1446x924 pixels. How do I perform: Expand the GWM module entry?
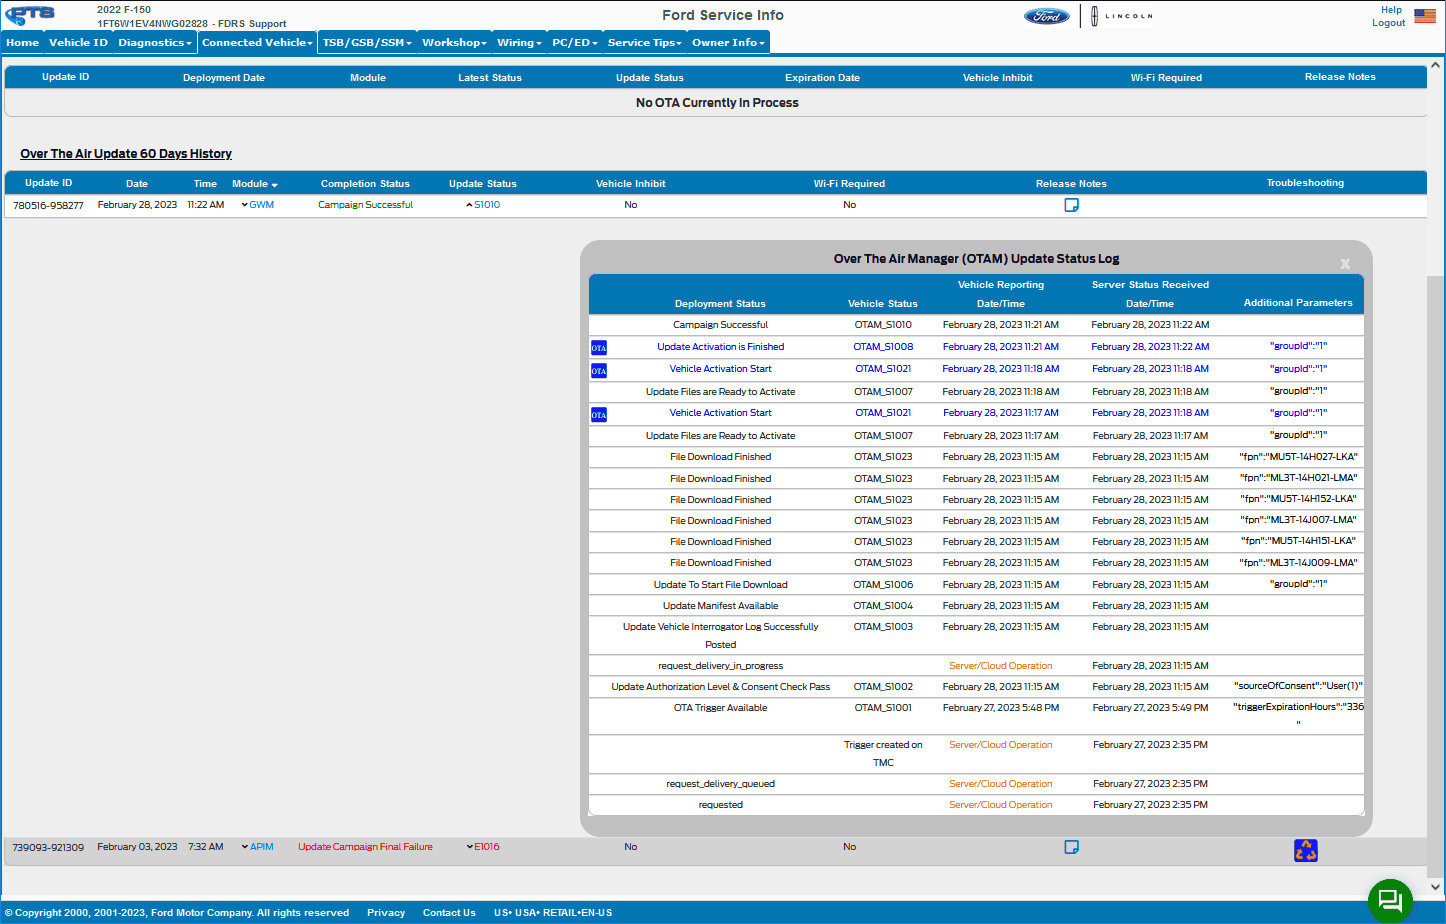click(x=257, y=205)
